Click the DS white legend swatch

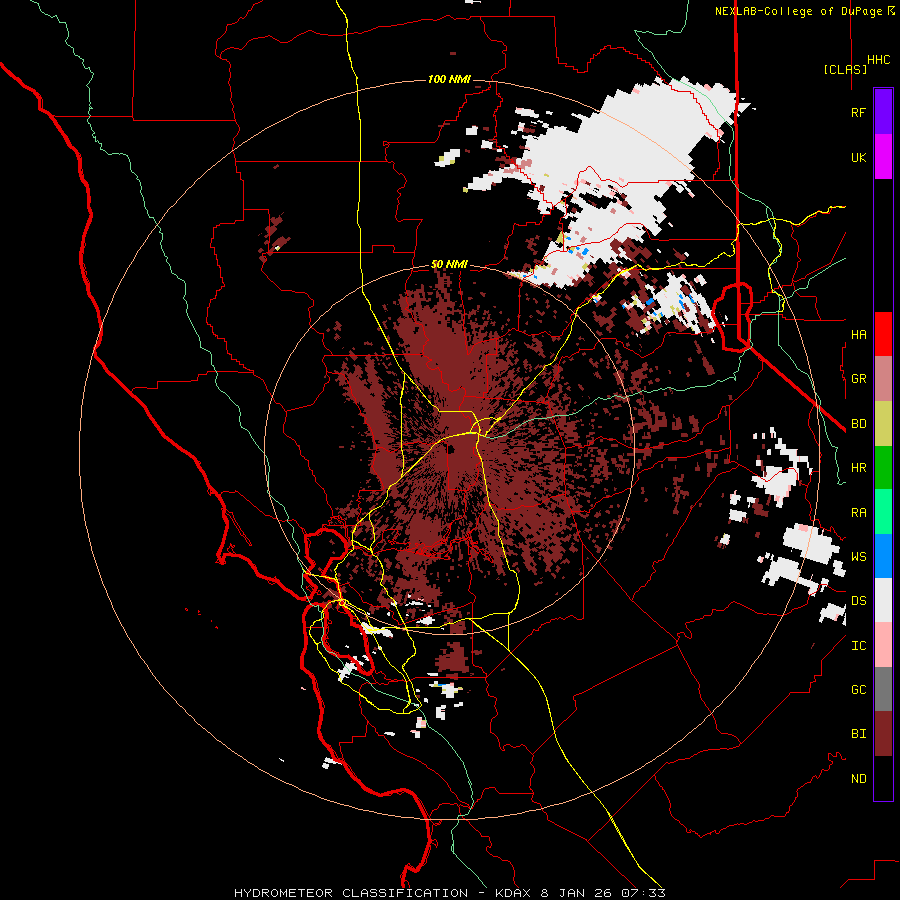(883, 600)
